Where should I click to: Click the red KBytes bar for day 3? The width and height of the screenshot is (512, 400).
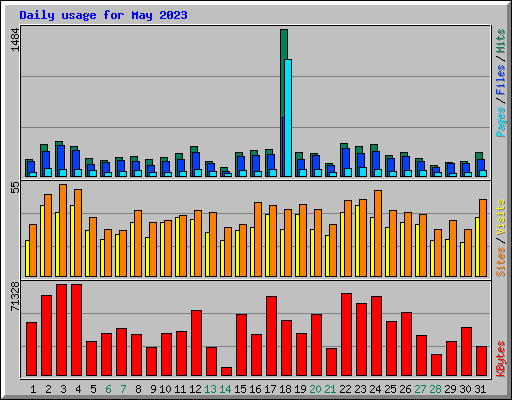61,330
